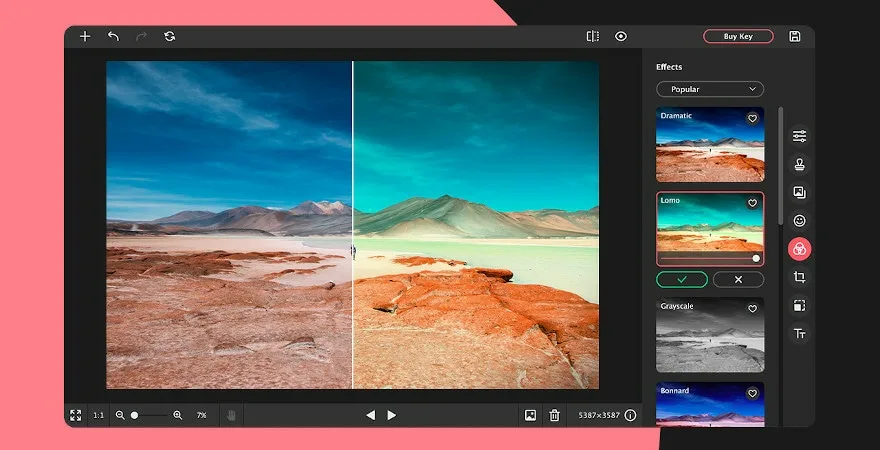
Task: Favorite the Dramatic effect with the heart
Action: pos(752,118)
